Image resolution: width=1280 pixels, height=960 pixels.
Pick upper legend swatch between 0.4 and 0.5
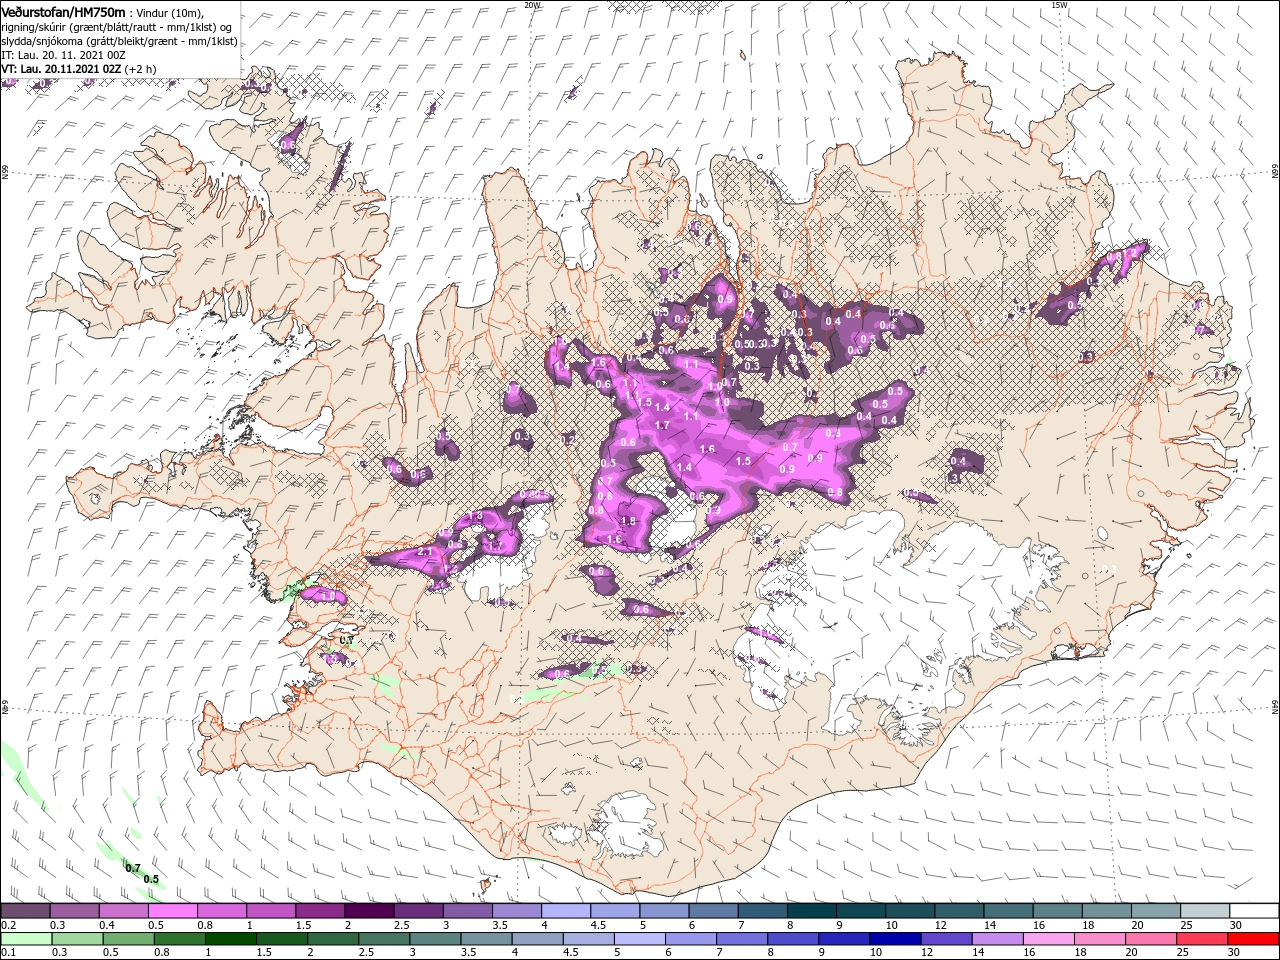[x=123, y=911]
